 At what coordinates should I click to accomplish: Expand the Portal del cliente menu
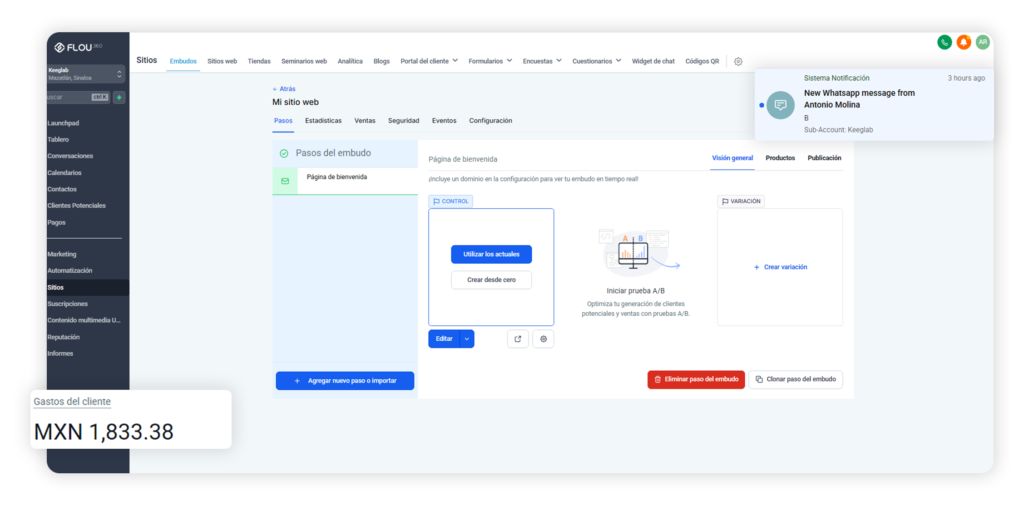[429, 61]
